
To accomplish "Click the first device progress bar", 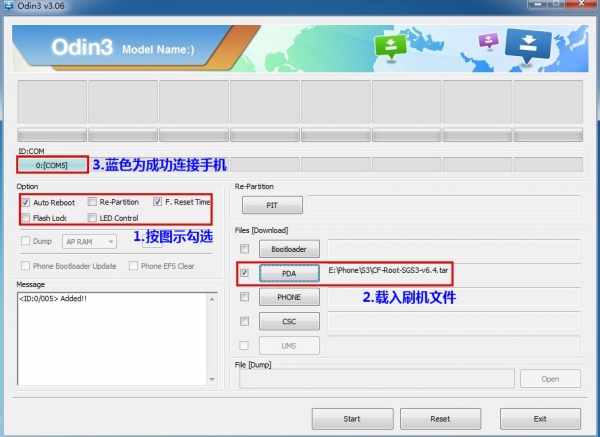I will (x=52, y=135).
